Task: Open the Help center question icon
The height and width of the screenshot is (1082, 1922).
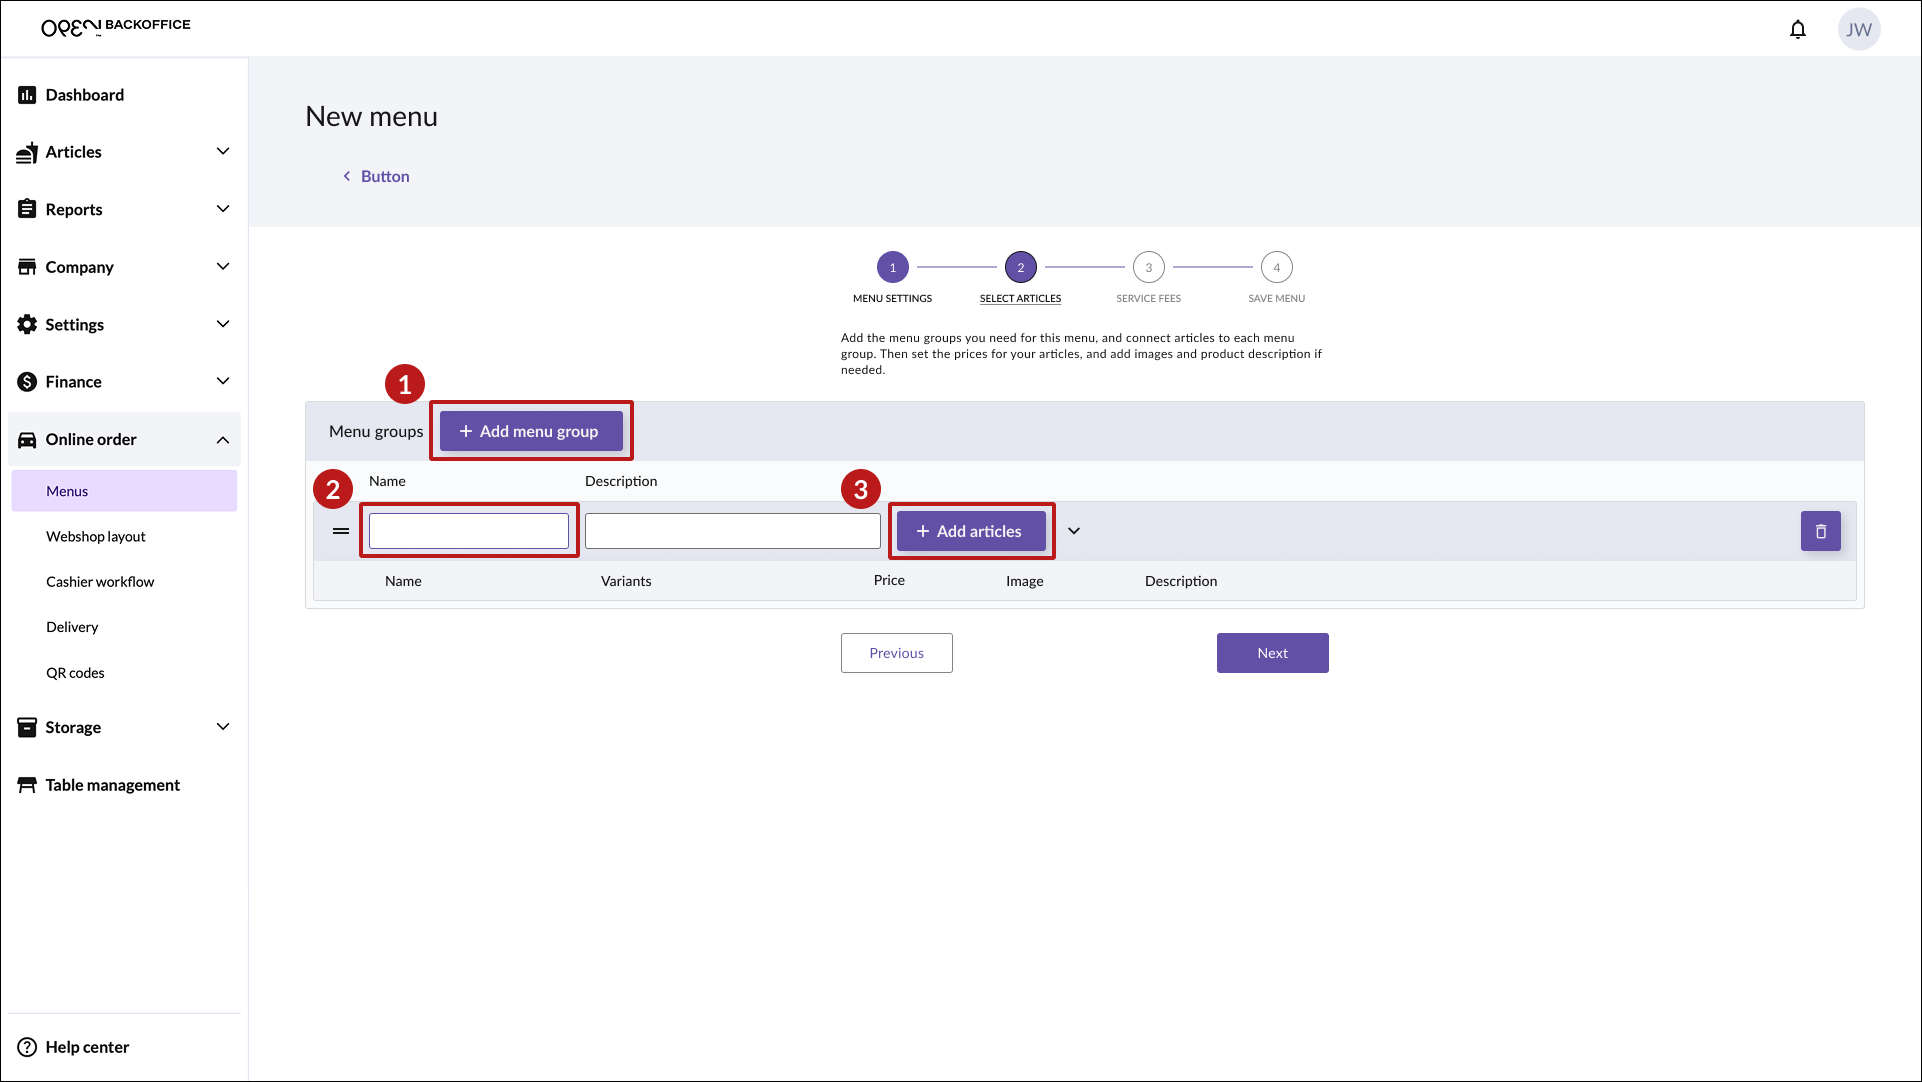Action: pyautogui.click(x=27, y=1047)
